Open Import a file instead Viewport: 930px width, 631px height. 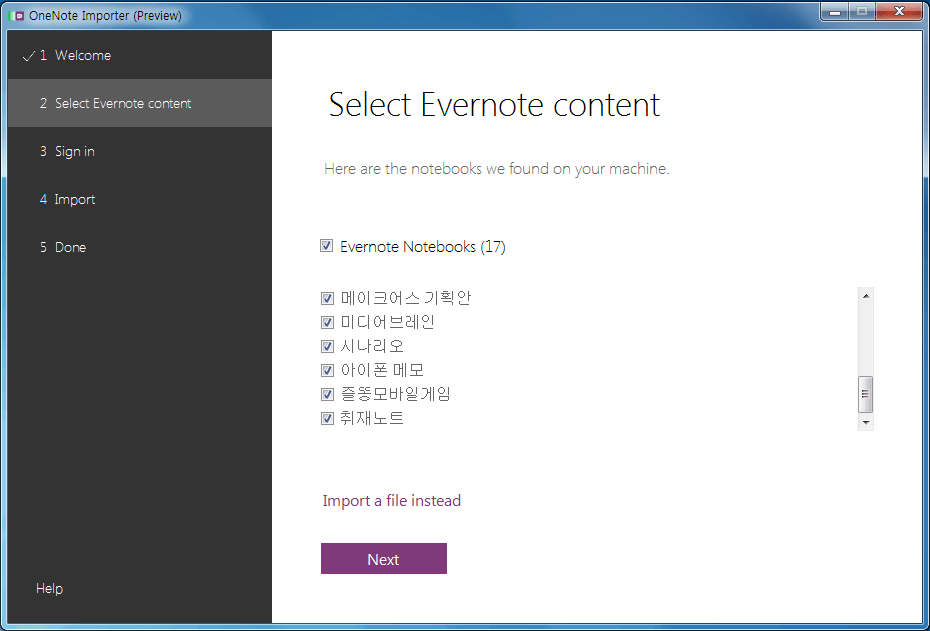(391, 500)
